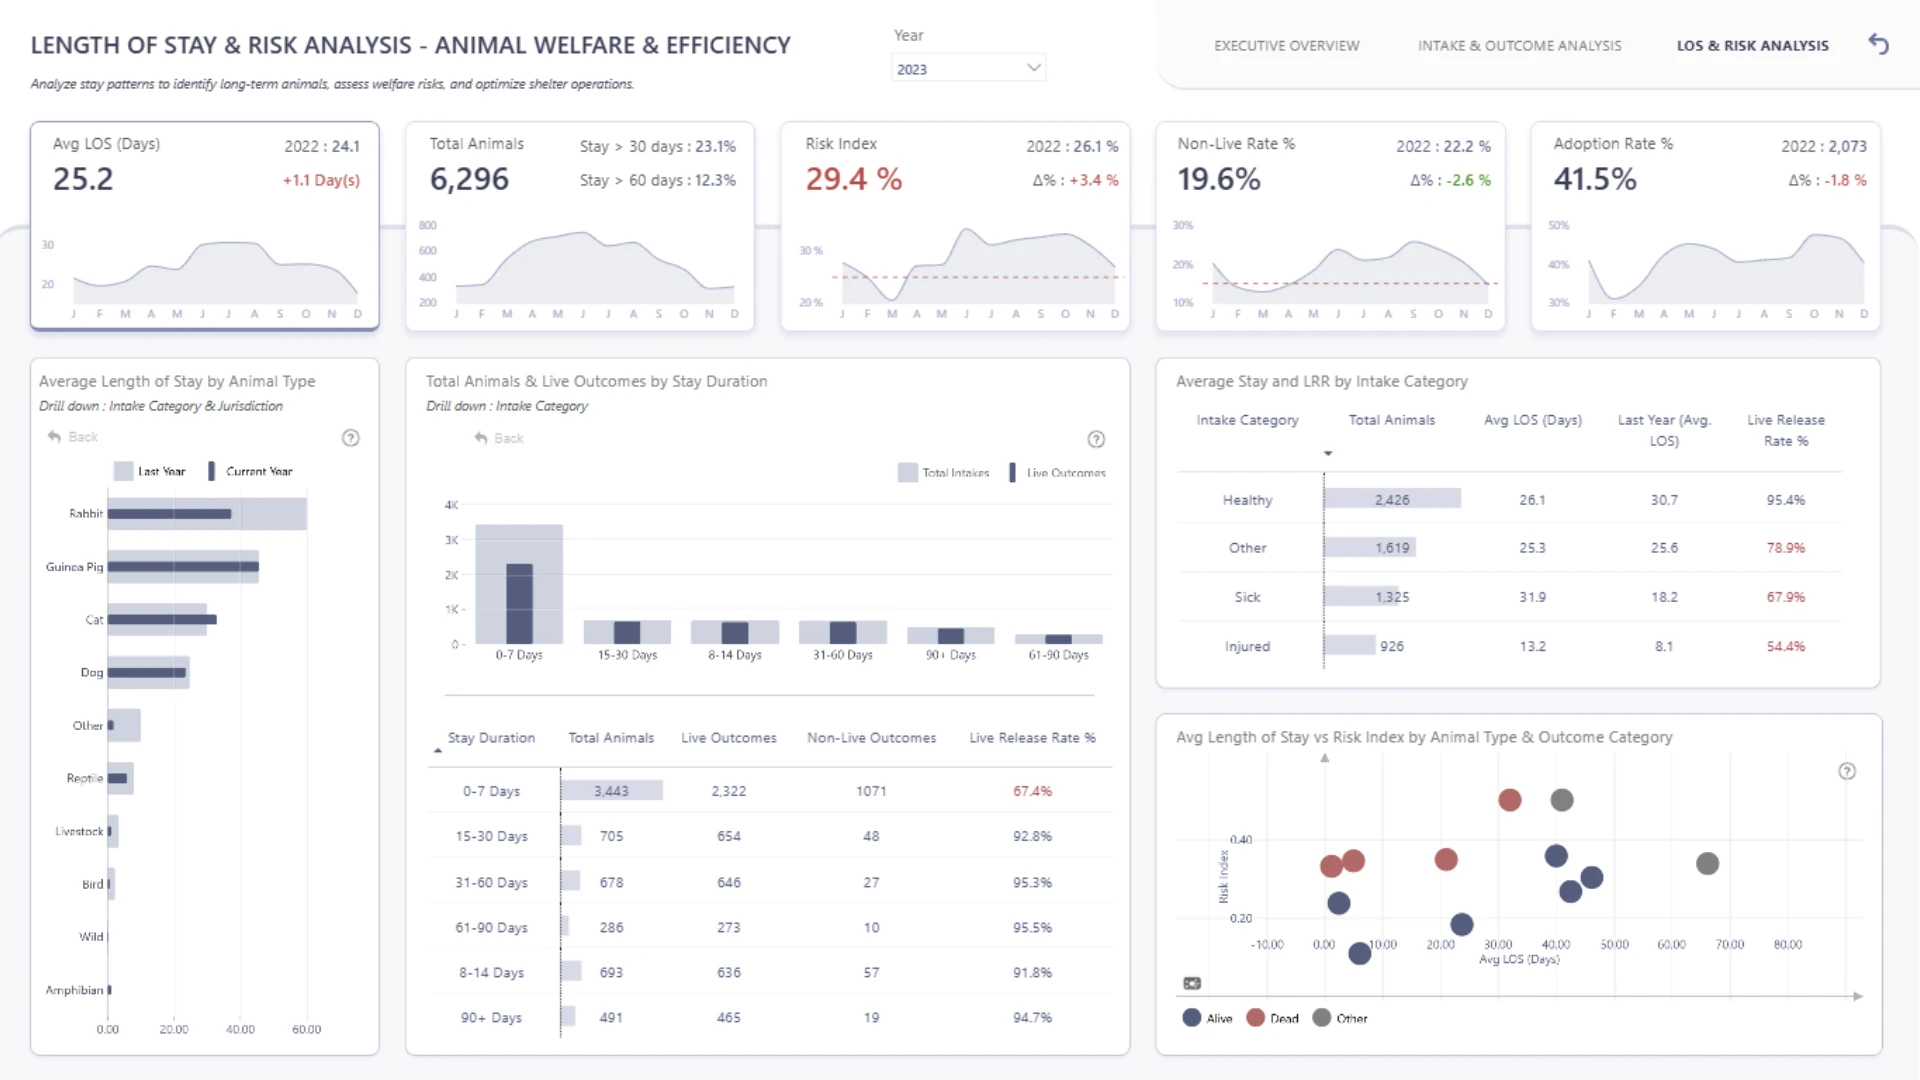Click the 31-60 Days column in bar chart
This screenshot has width=1920, height=1080.
tap(843, 632)
